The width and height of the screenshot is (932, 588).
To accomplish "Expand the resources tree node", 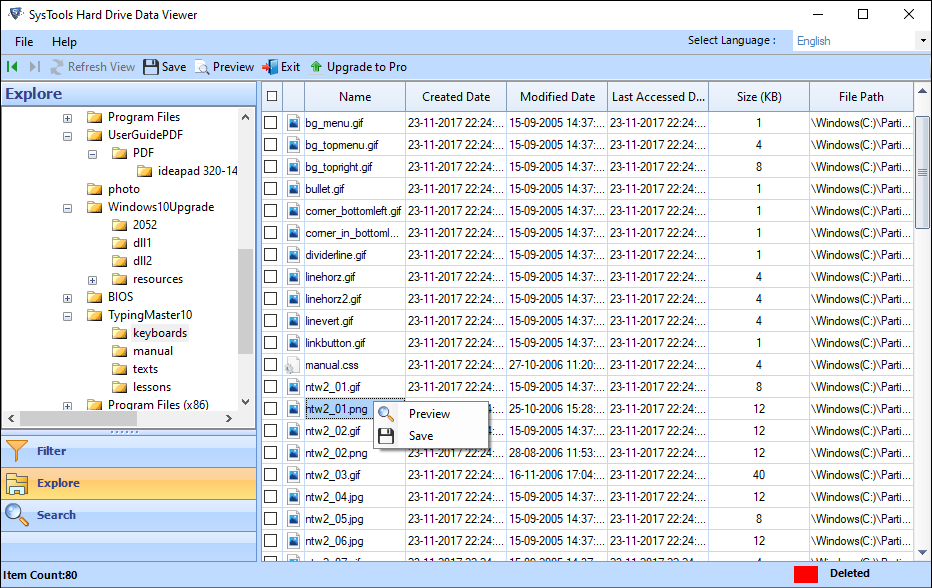I will tap(93, 280).
